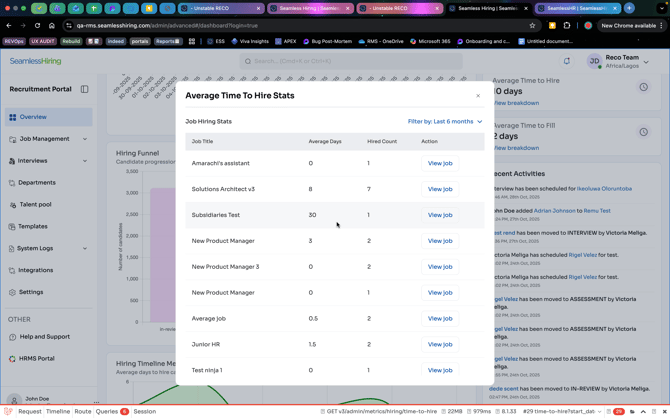Click the Settings gear icon in sidebar

tap(12, 292)
